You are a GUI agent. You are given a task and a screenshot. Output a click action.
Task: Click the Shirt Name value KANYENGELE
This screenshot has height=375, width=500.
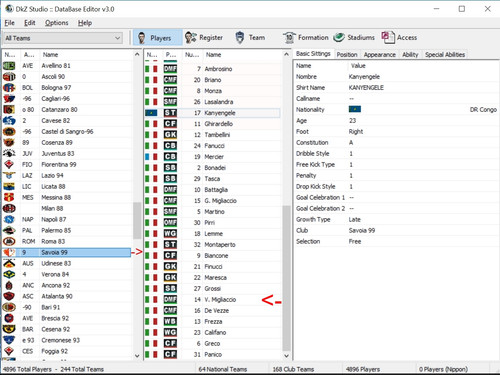click(366, 88)
